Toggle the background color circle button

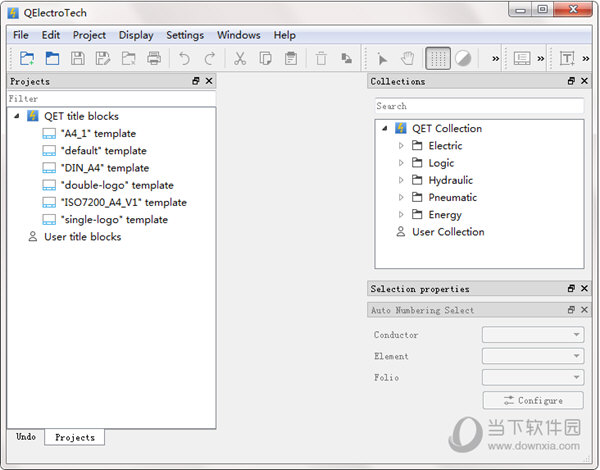pyautogui.click(x=463, y=58)
